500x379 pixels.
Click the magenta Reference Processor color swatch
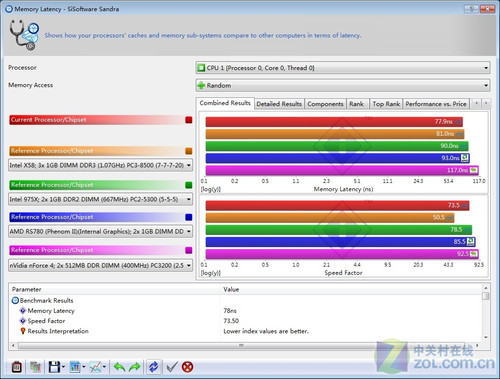coord(189,250)
